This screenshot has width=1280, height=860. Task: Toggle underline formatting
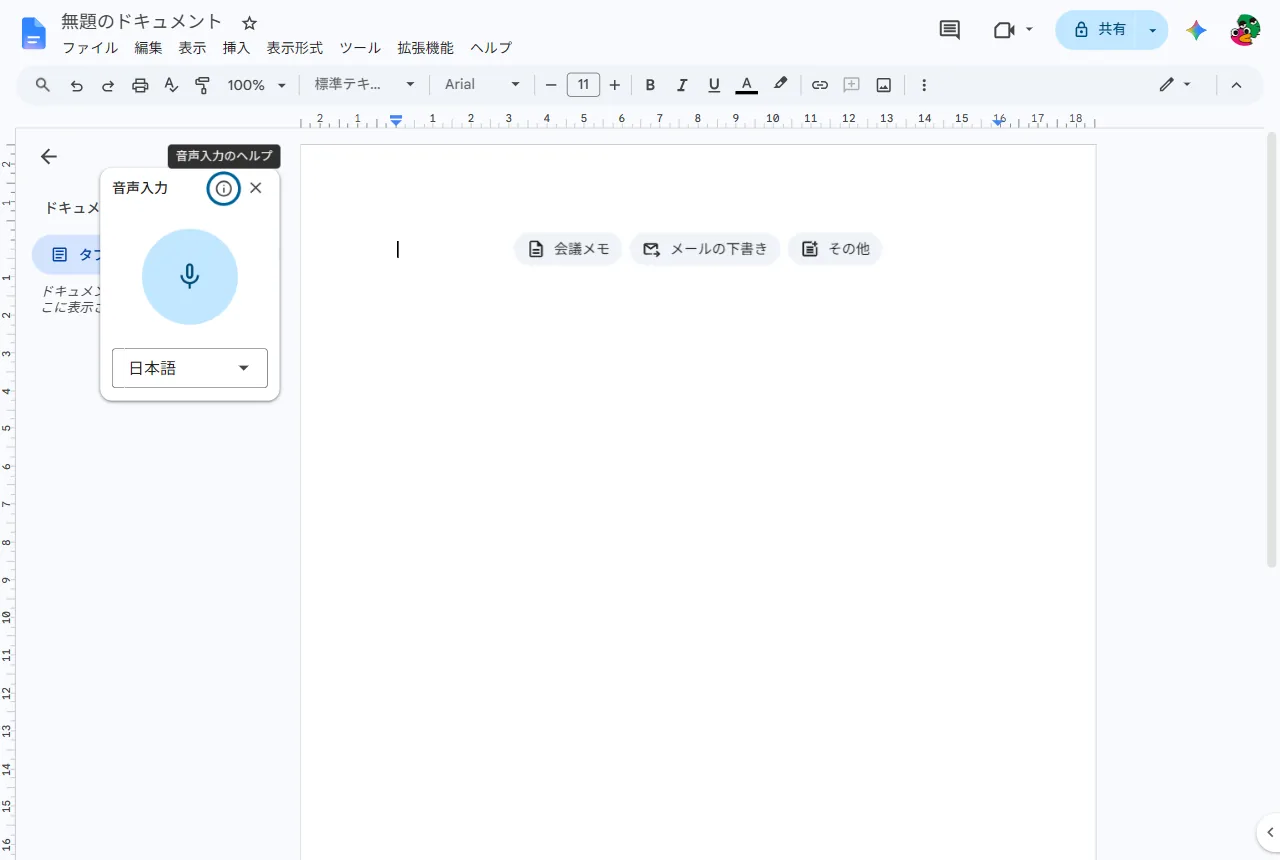click(714, 85)
